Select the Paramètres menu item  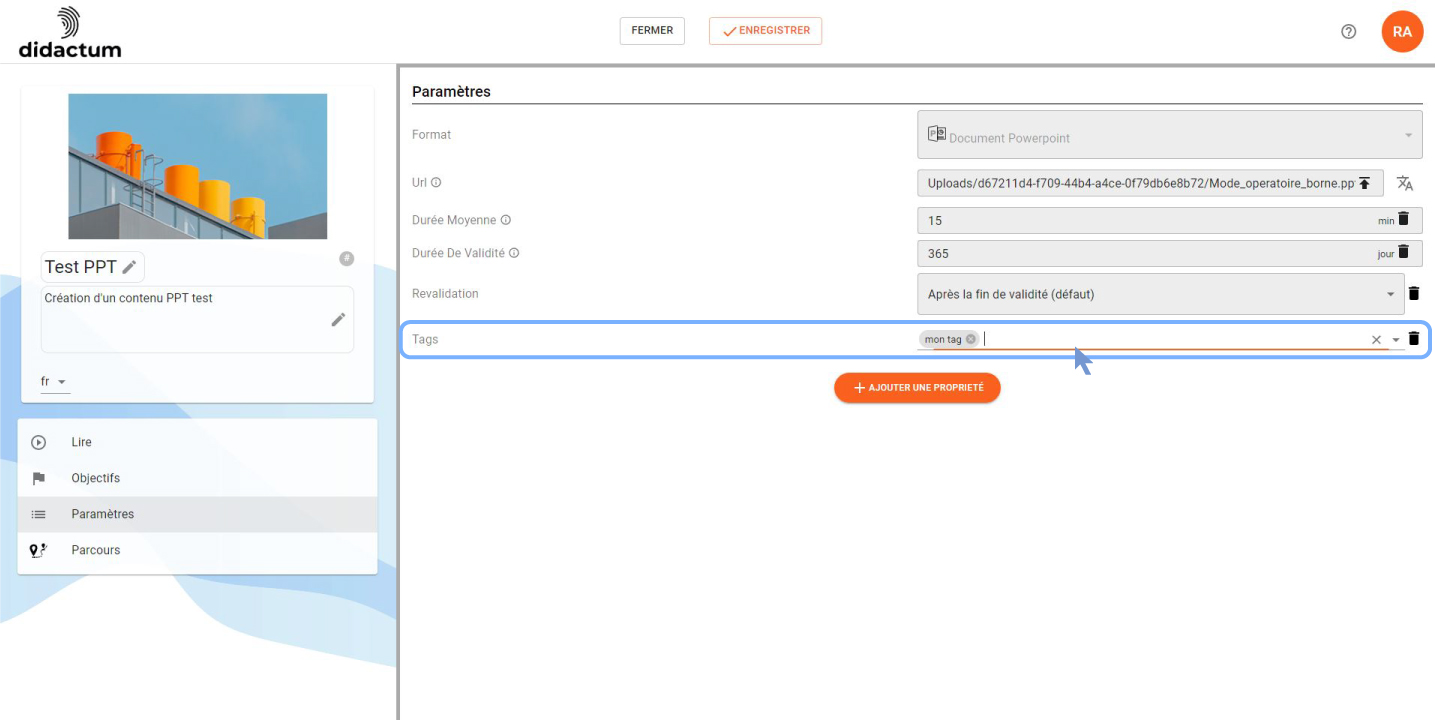(197, 514)
